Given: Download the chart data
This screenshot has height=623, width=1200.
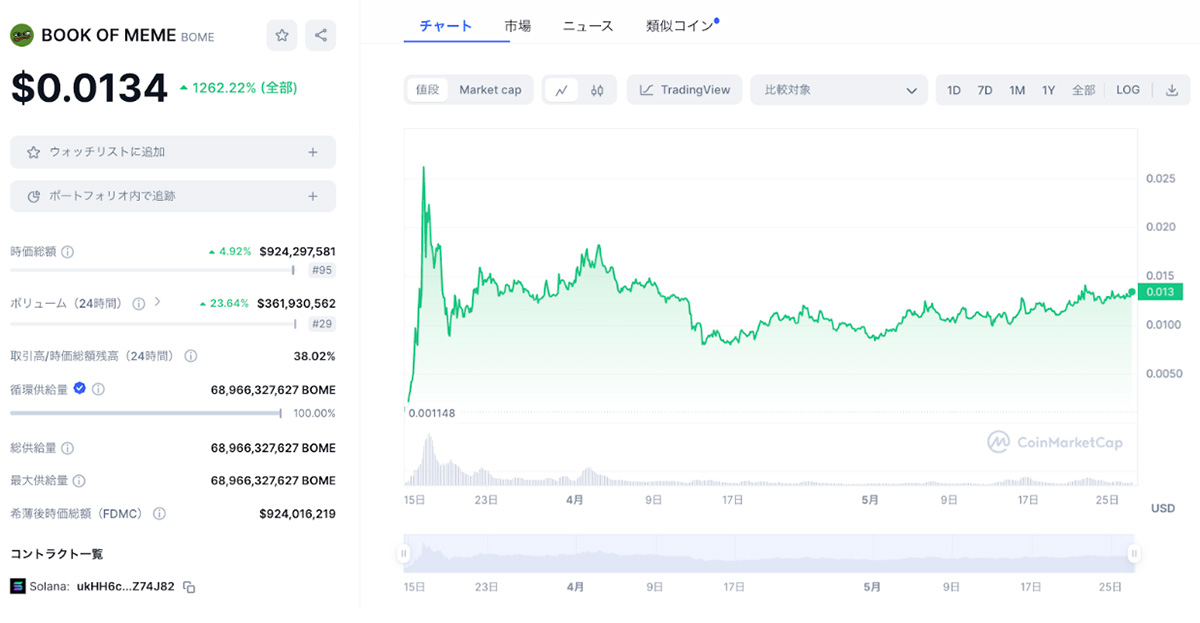Looking at the screenshot, I should pos(1172,90).
